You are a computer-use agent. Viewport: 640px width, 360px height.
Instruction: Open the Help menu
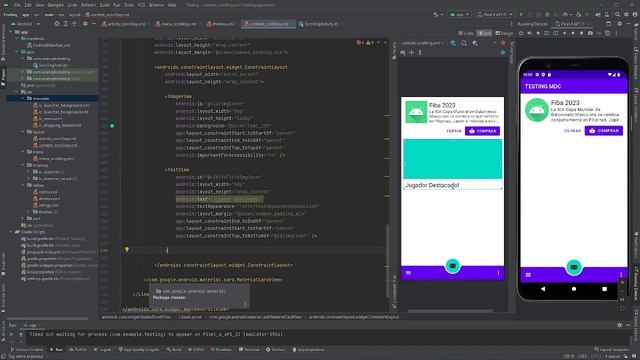[172, 5]
